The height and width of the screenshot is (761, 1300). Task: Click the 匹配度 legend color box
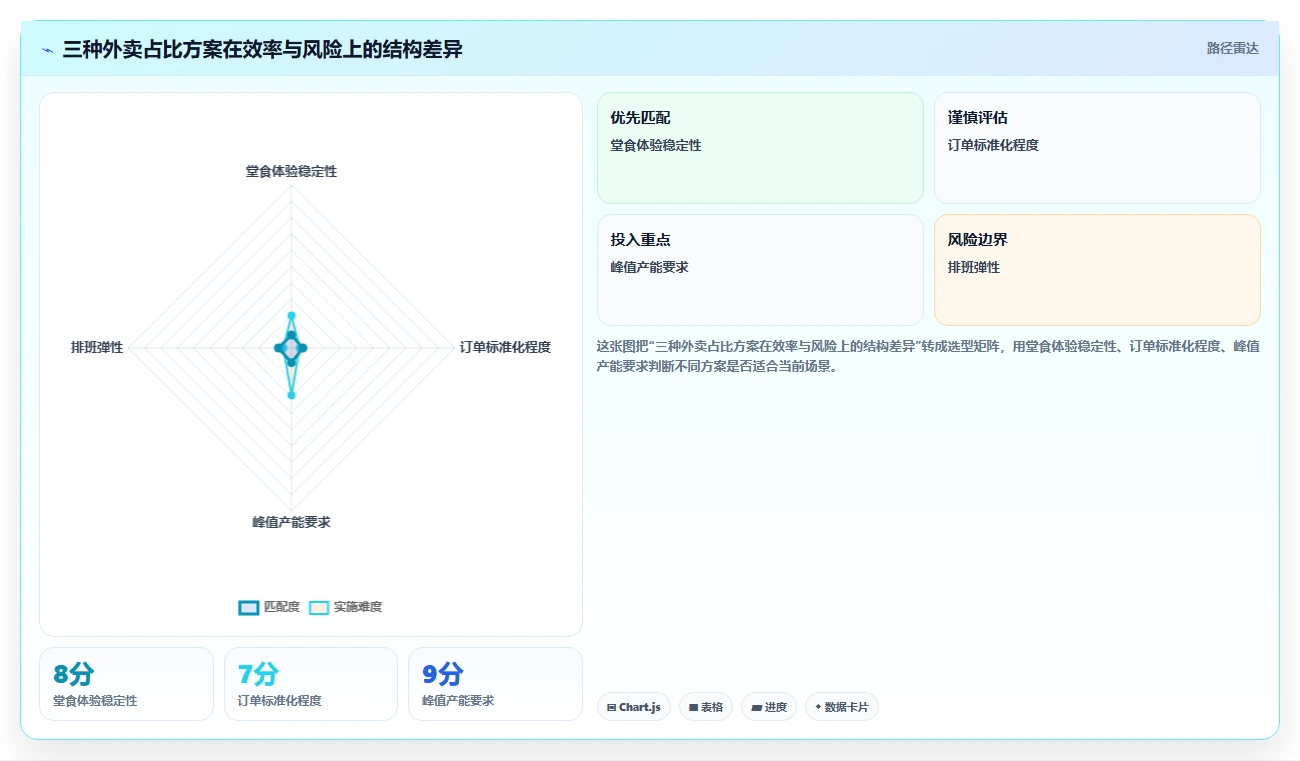click(x=249, y=607)
